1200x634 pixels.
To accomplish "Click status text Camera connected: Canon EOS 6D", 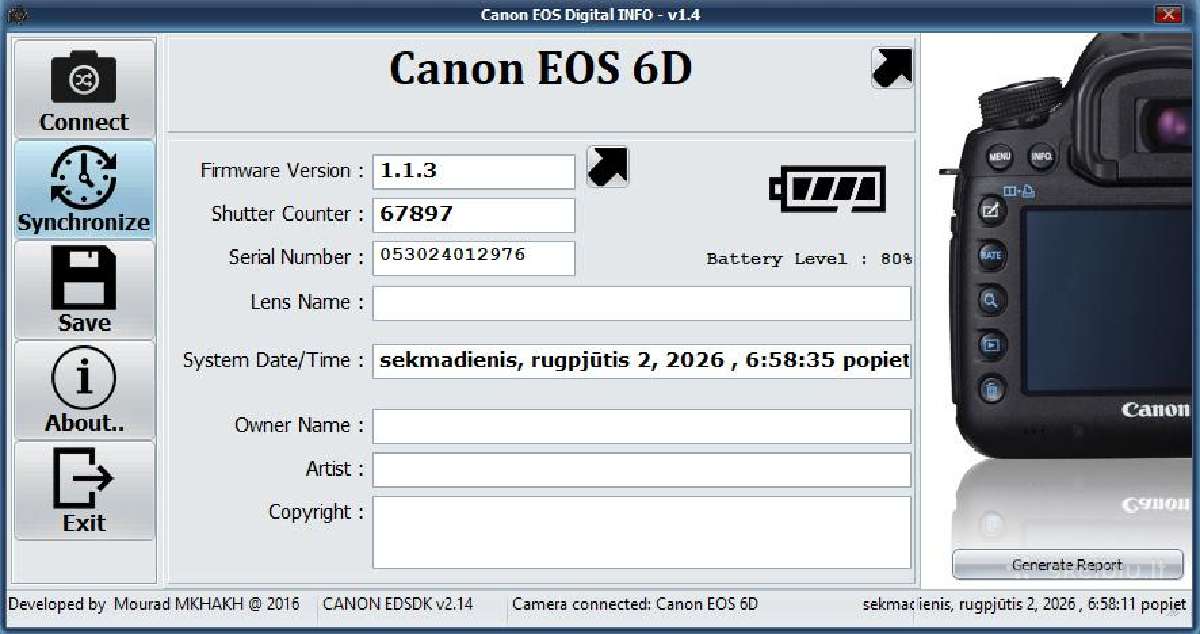I will [x=635, y=604].
